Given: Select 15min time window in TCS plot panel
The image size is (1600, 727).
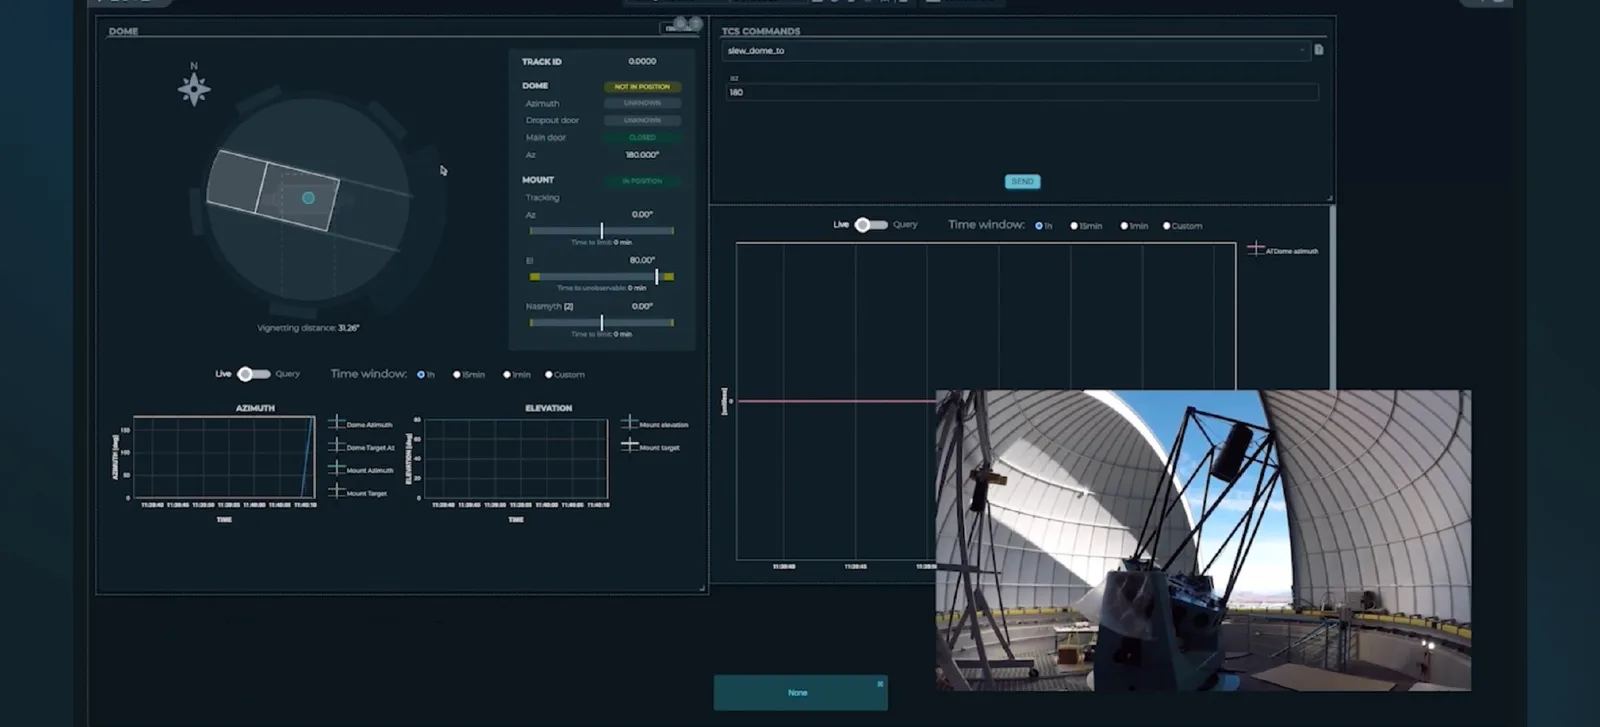Looking at the screenshot, I should 1074,226.
